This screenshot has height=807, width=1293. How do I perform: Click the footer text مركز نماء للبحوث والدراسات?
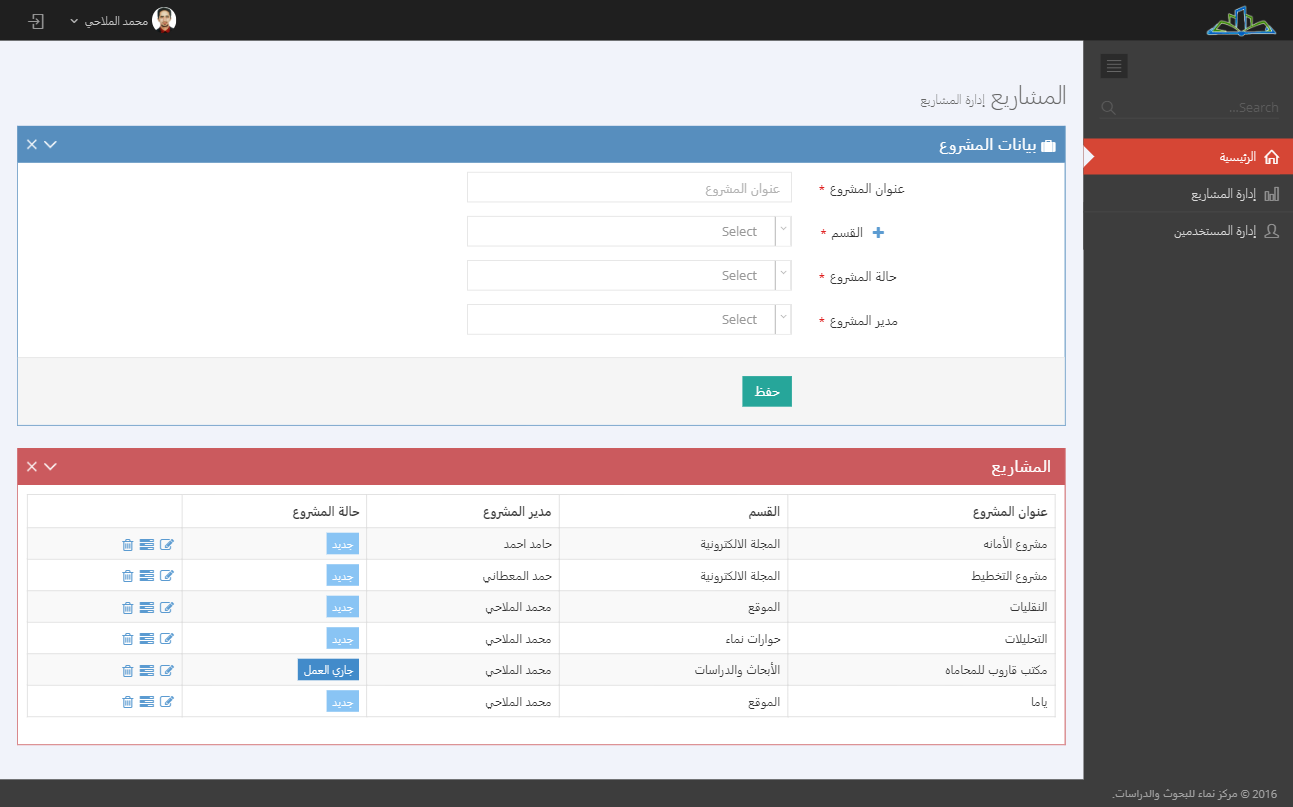point(1174,794)
